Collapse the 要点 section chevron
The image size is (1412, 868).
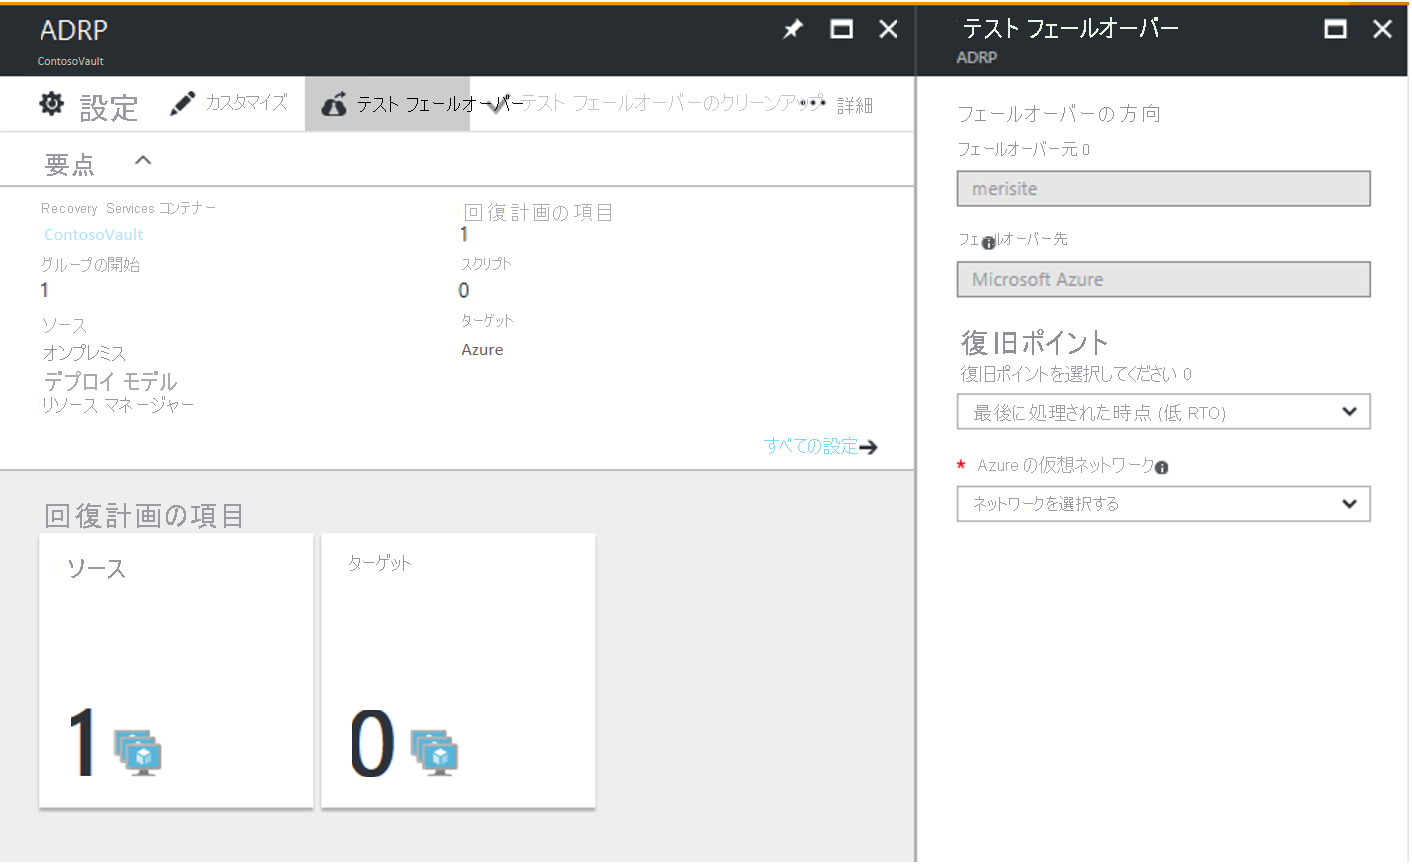[x=143, y=160]
